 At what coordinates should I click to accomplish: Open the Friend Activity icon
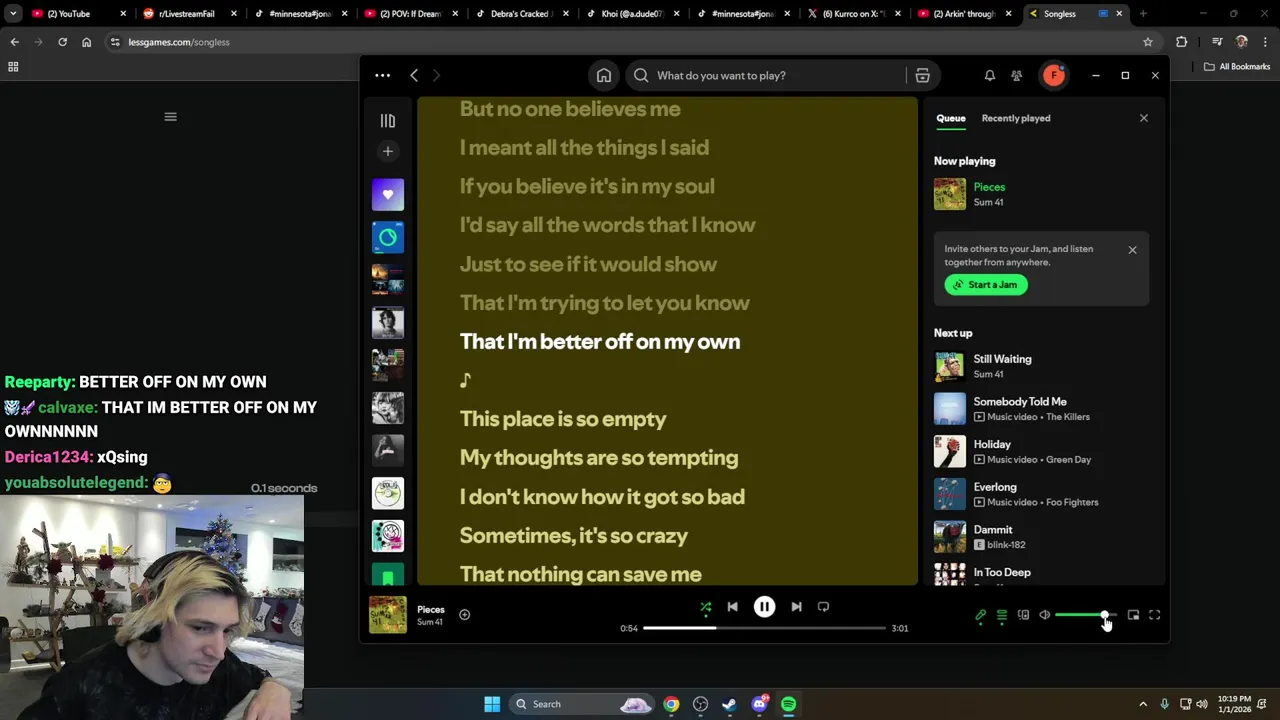coord(1016,75)
